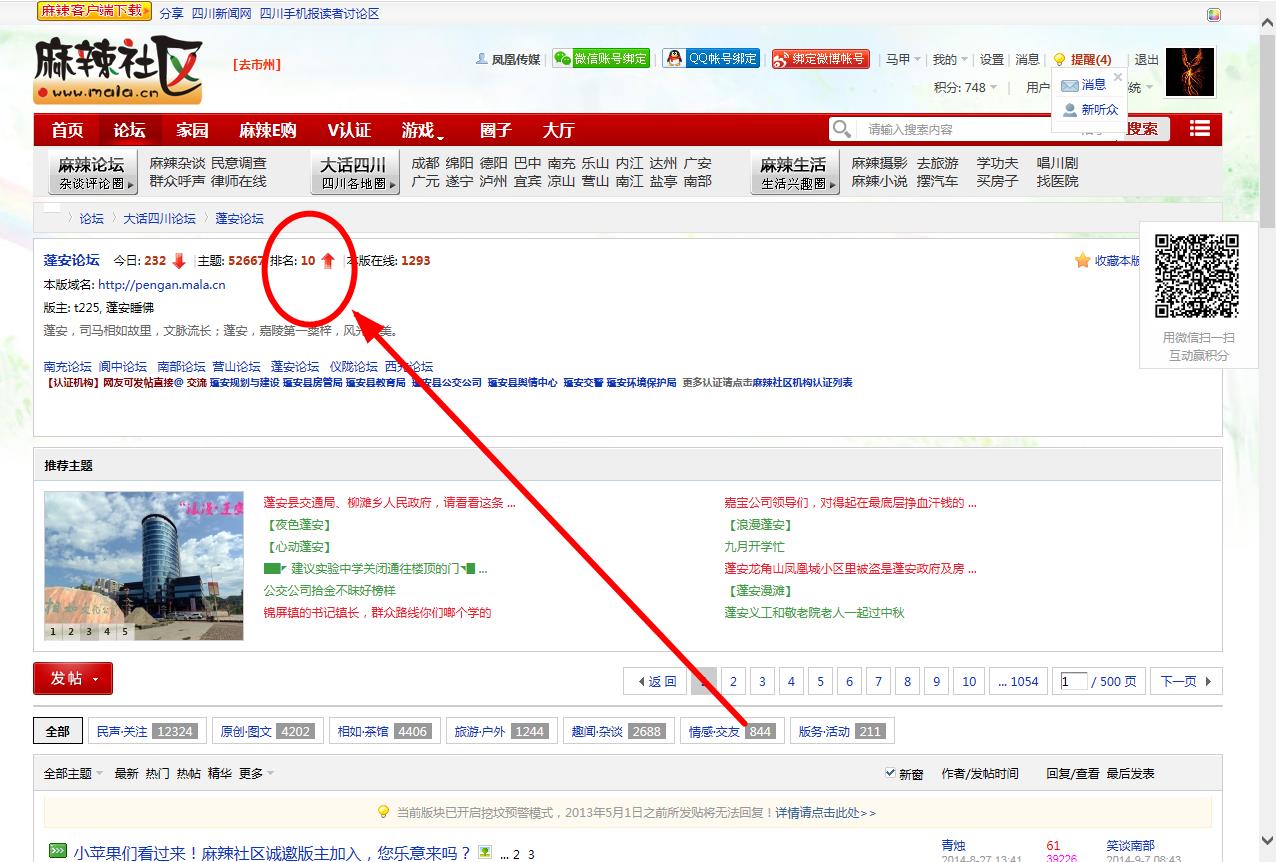
Task: Toggle the 新窗 checkbox
Action: (x=890, y=773)
